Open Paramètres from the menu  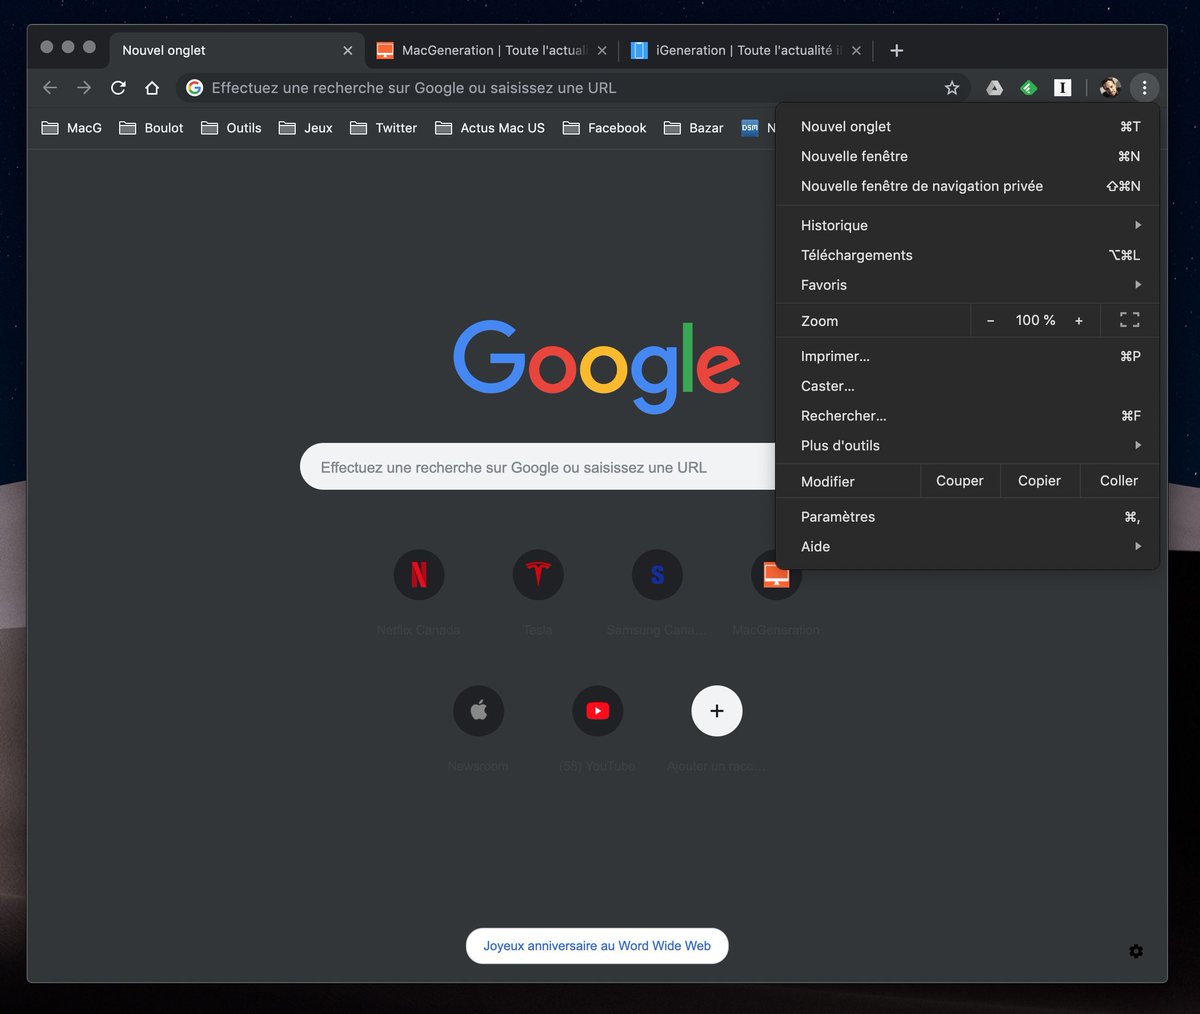[x=967, y=517]
